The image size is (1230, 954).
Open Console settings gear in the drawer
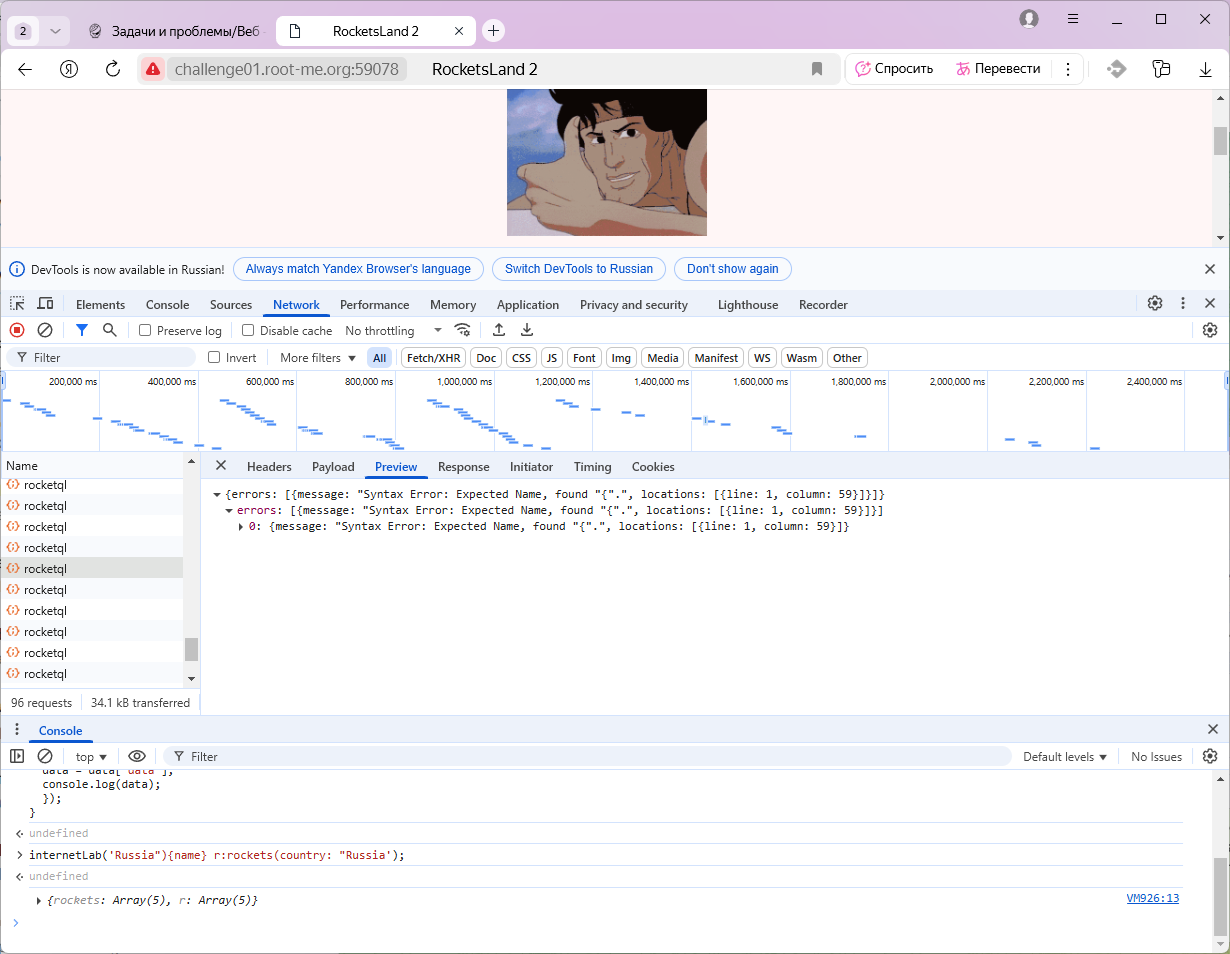[x=1210, y=756]
